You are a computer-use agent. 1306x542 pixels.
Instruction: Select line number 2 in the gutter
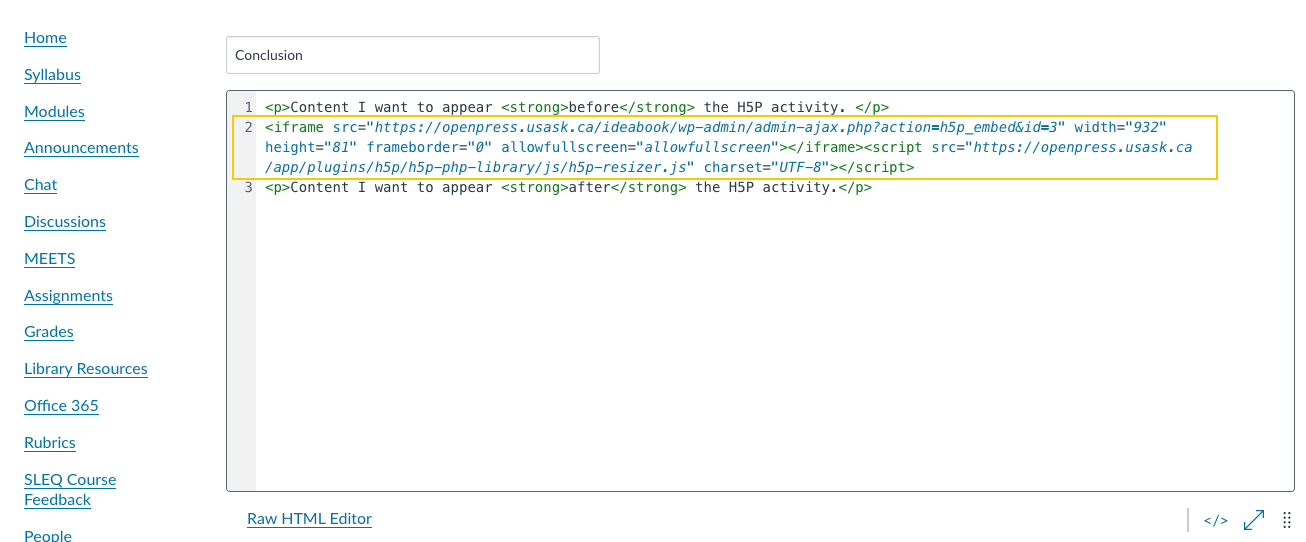pos(249,127)
